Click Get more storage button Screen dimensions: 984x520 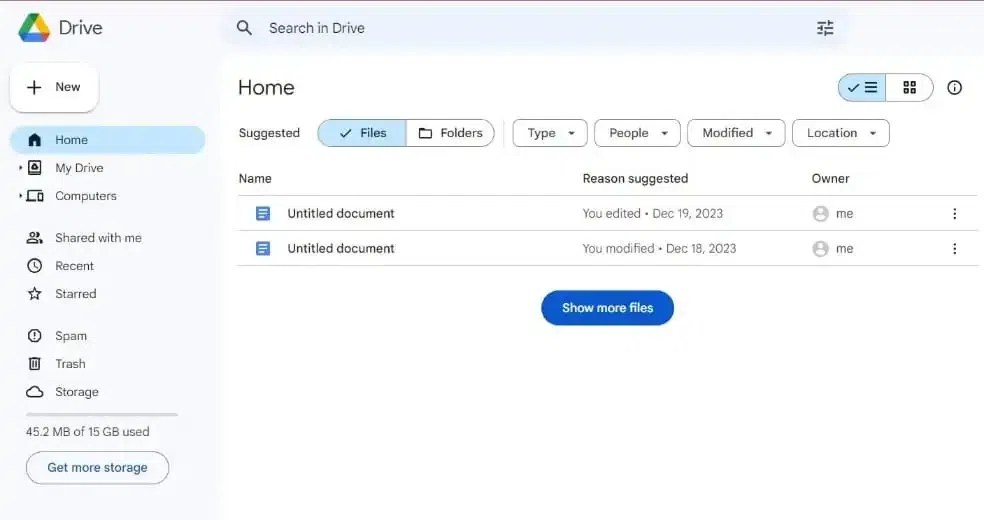click(97, 467)
